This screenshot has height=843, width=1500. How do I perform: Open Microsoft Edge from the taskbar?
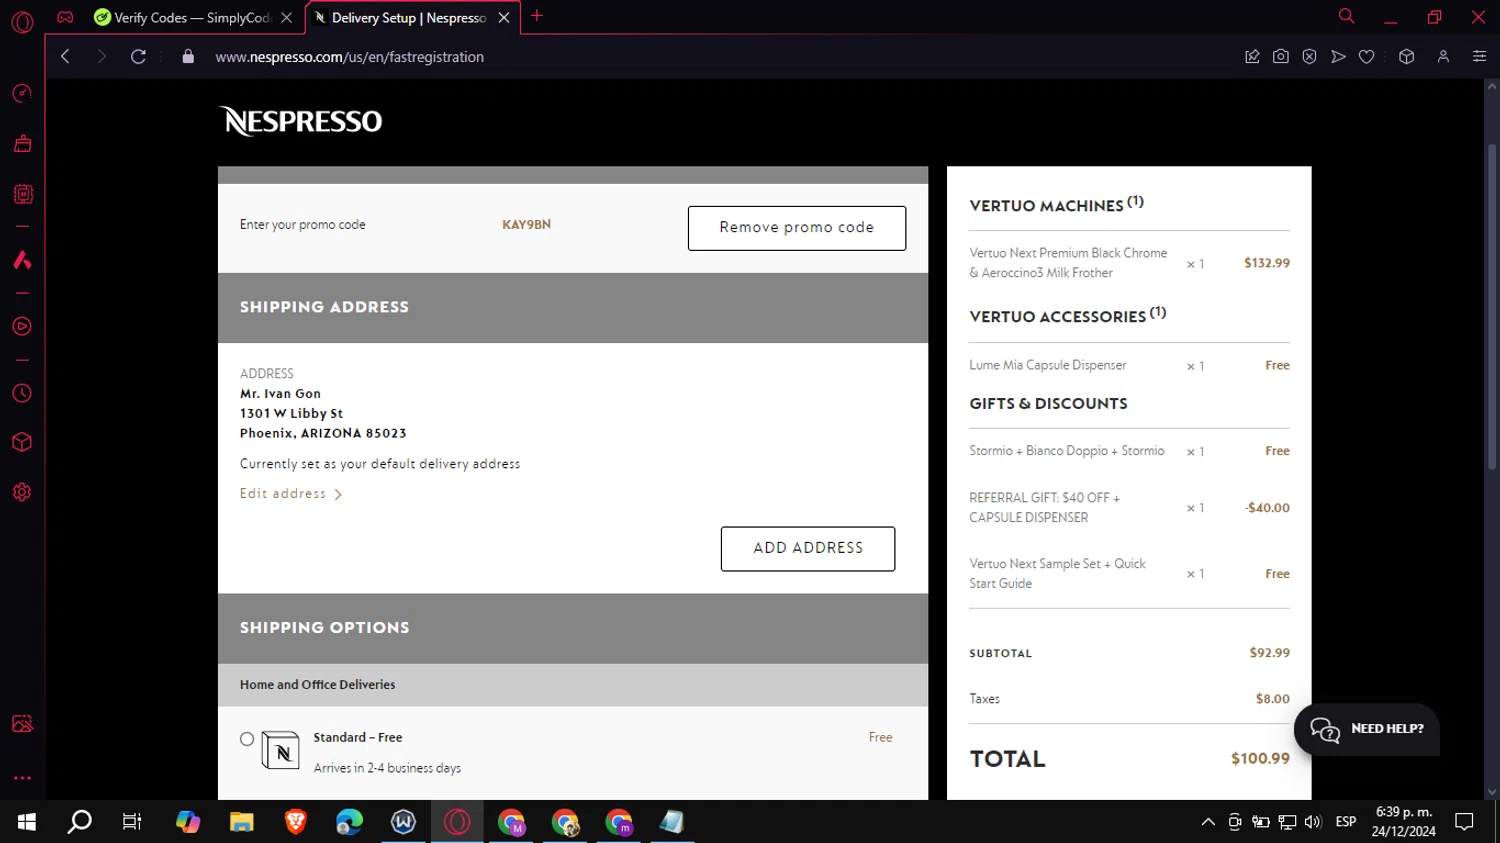pyautogui.click(x=349, y=822)
